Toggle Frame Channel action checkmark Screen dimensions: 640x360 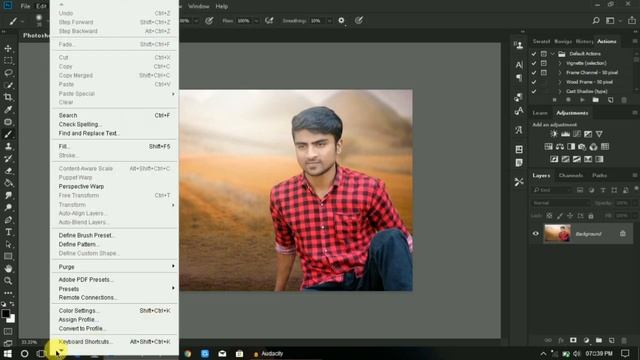pyautogui.click(x=534, y=73)
